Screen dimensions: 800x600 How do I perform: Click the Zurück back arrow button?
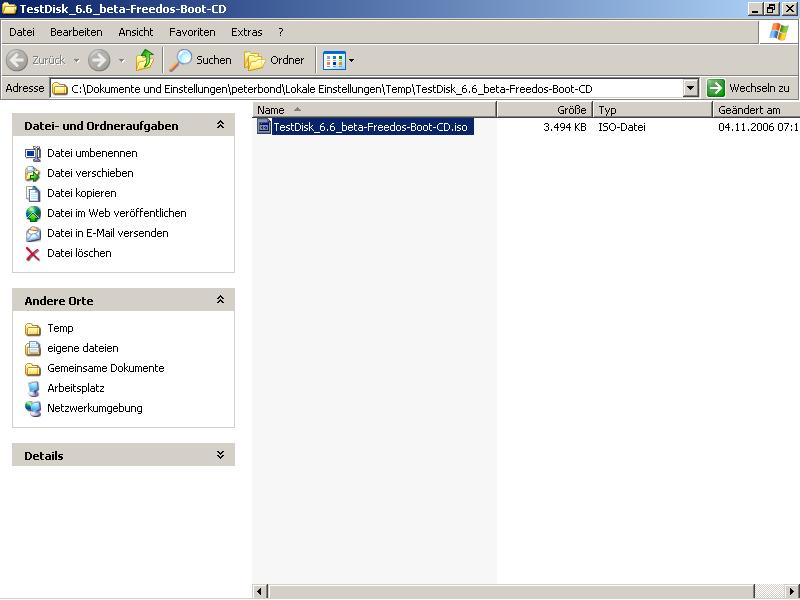click(16, 60)
